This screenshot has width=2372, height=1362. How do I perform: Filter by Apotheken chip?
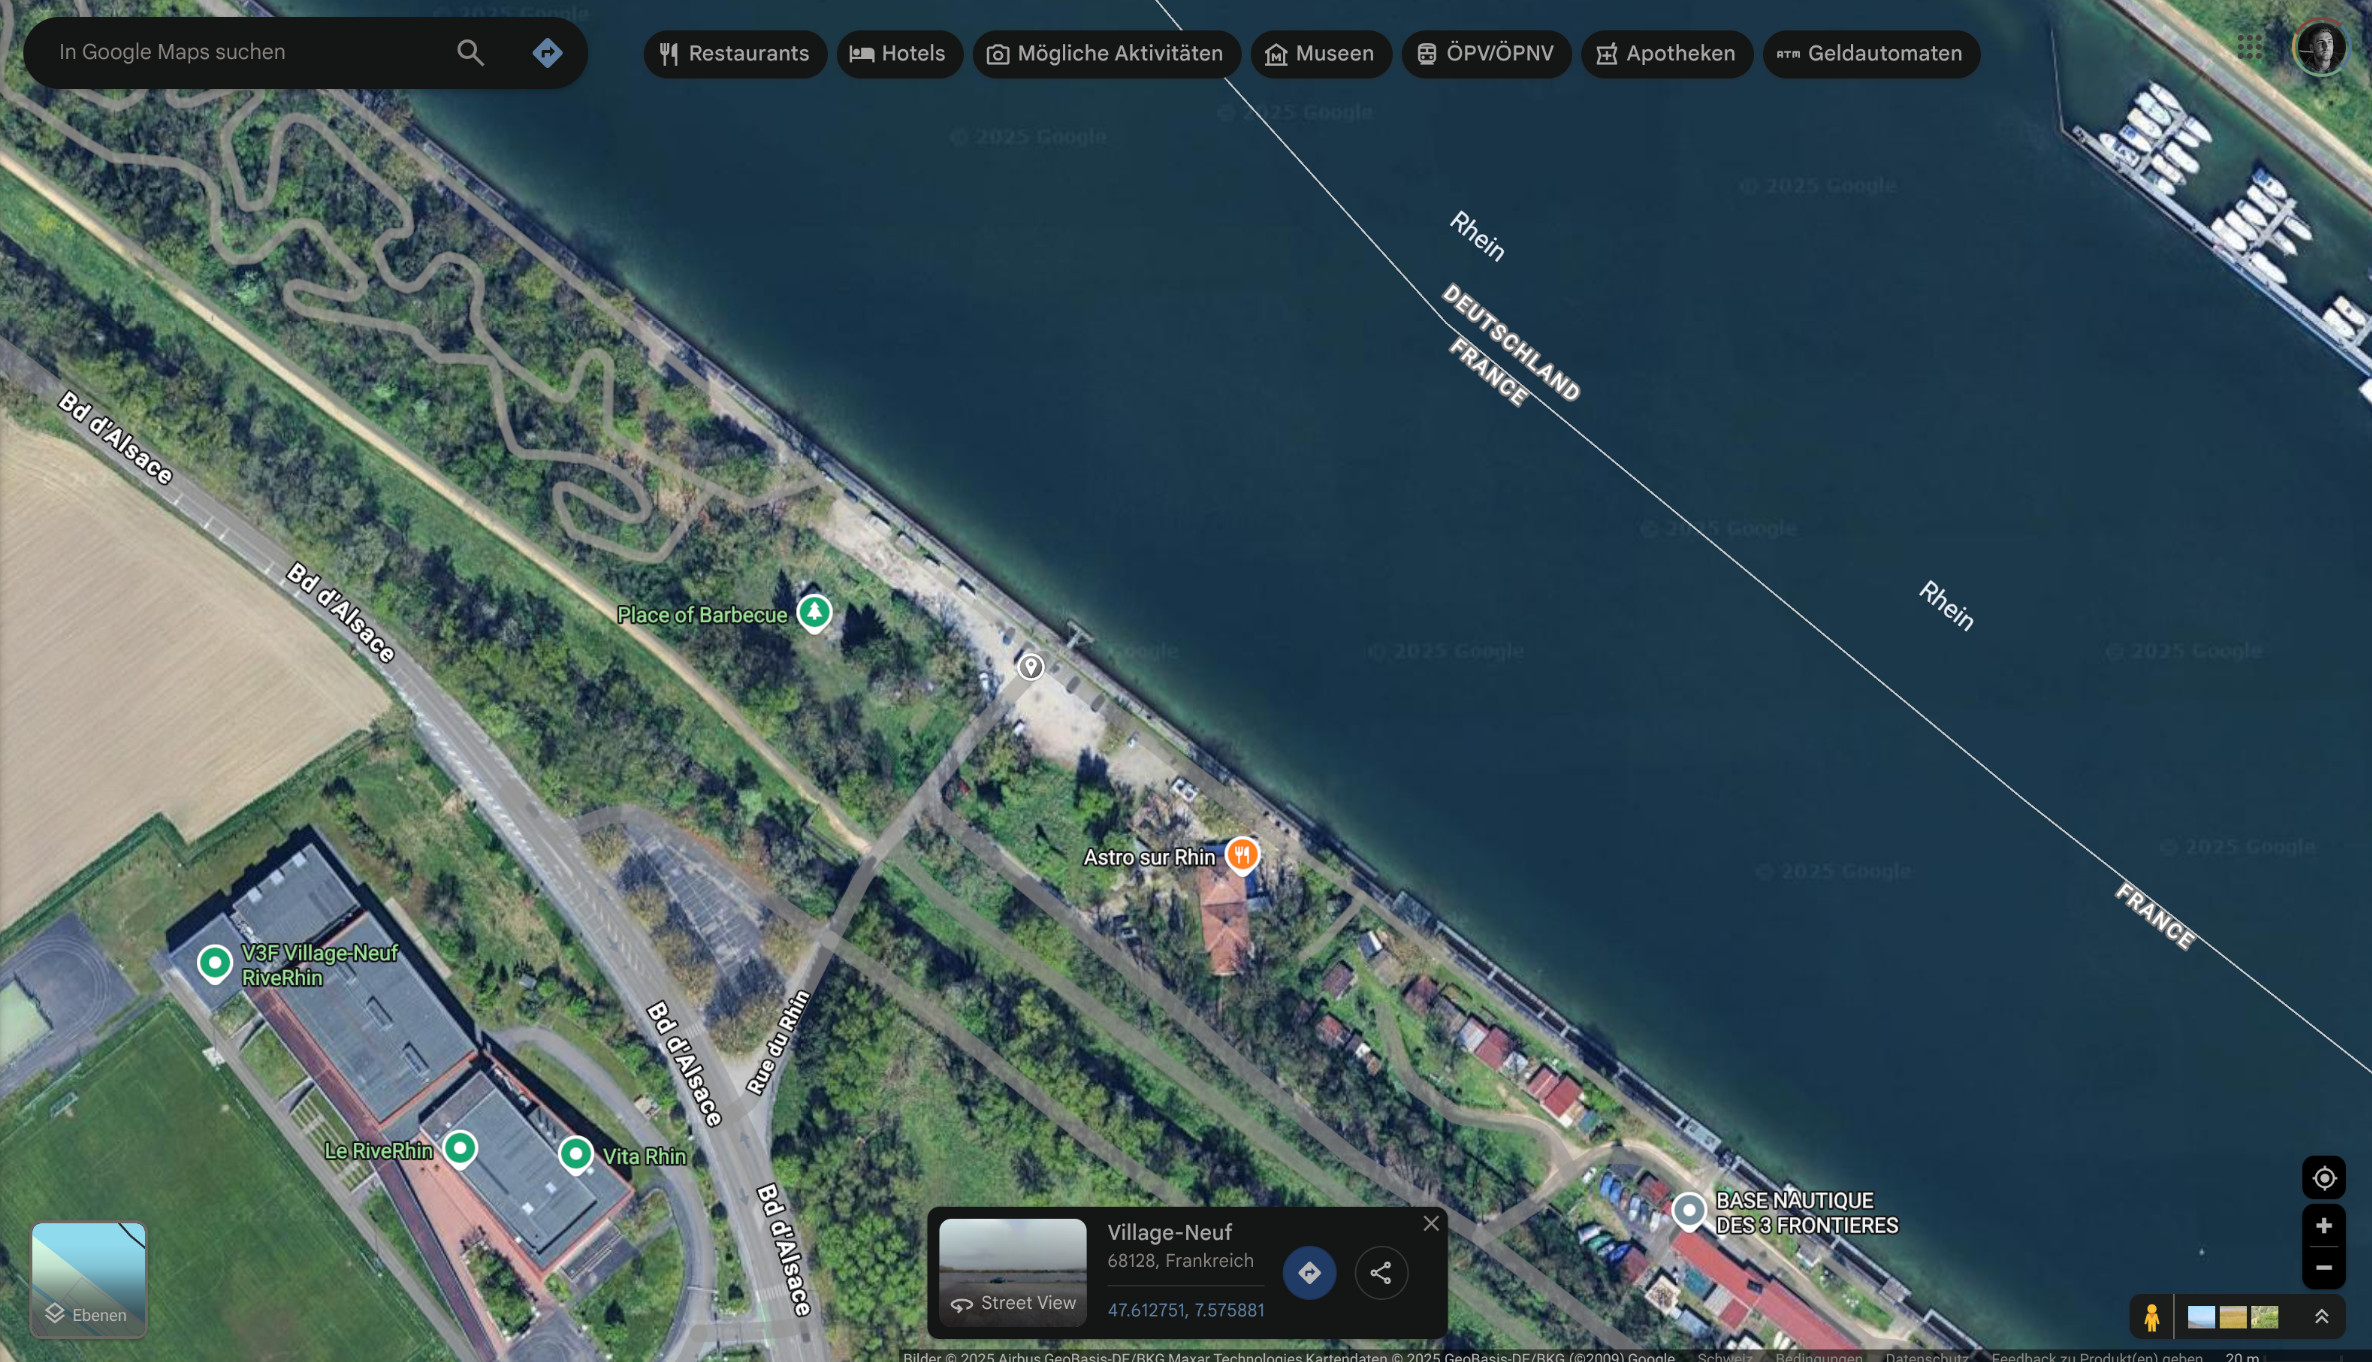[x=1667, y=54]
